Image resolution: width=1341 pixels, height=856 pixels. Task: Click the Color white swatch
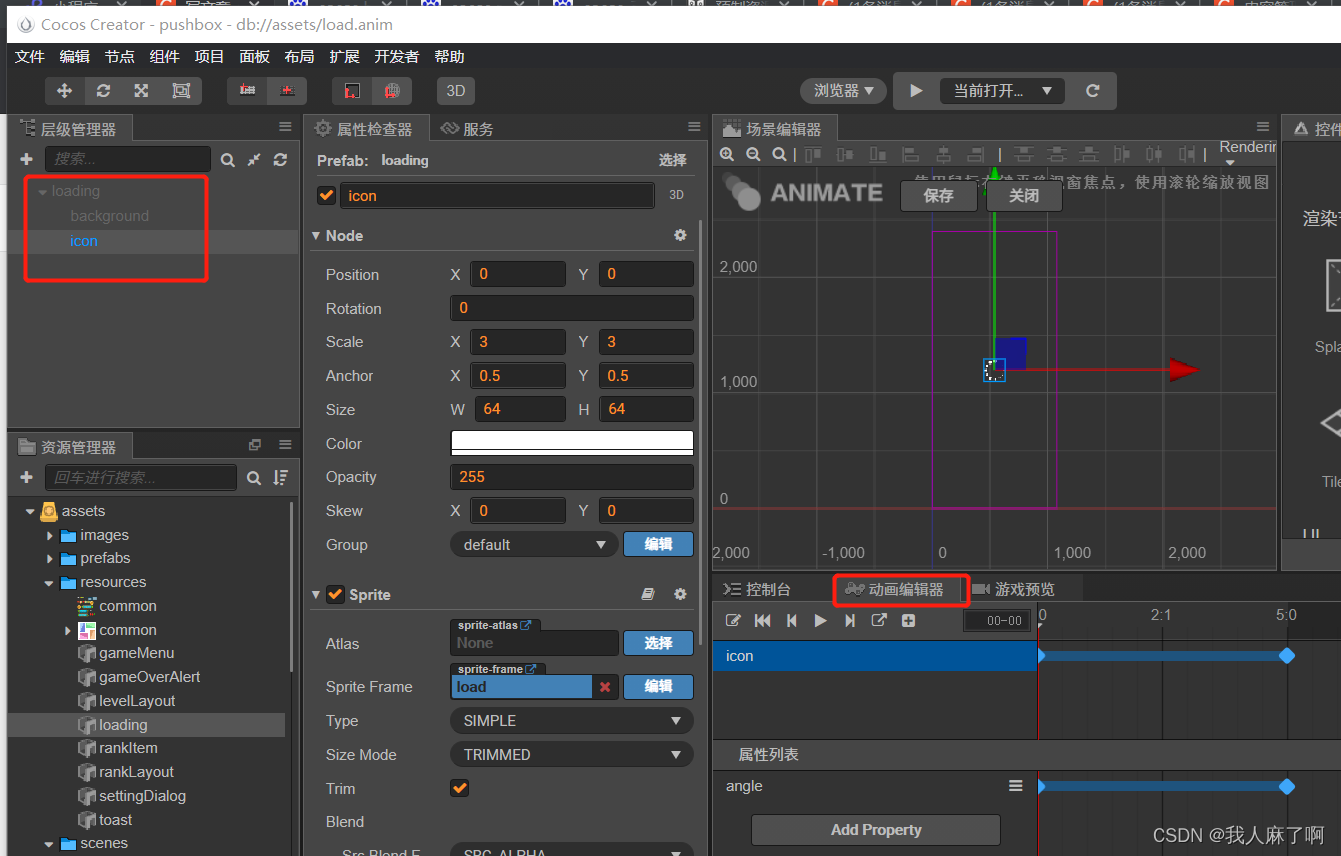[x=572, y=443]
